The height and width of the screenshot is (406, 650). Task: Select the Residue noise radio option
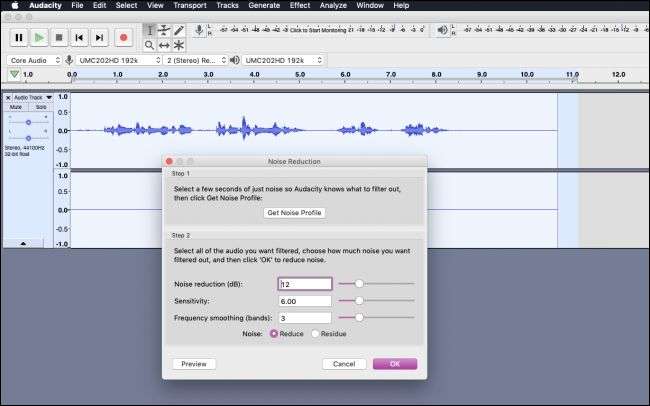[316, 333]
